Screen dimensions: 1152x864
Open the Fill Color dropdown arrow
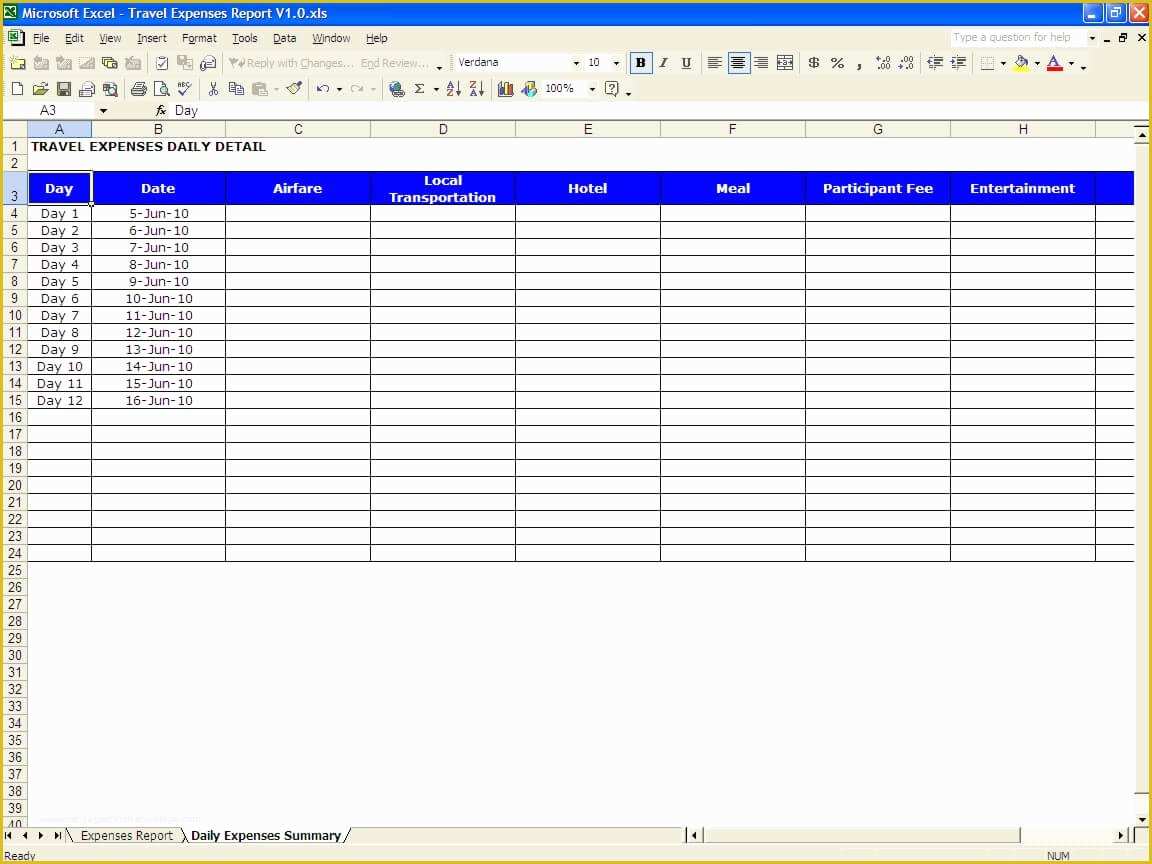[x=1037, y=63]
